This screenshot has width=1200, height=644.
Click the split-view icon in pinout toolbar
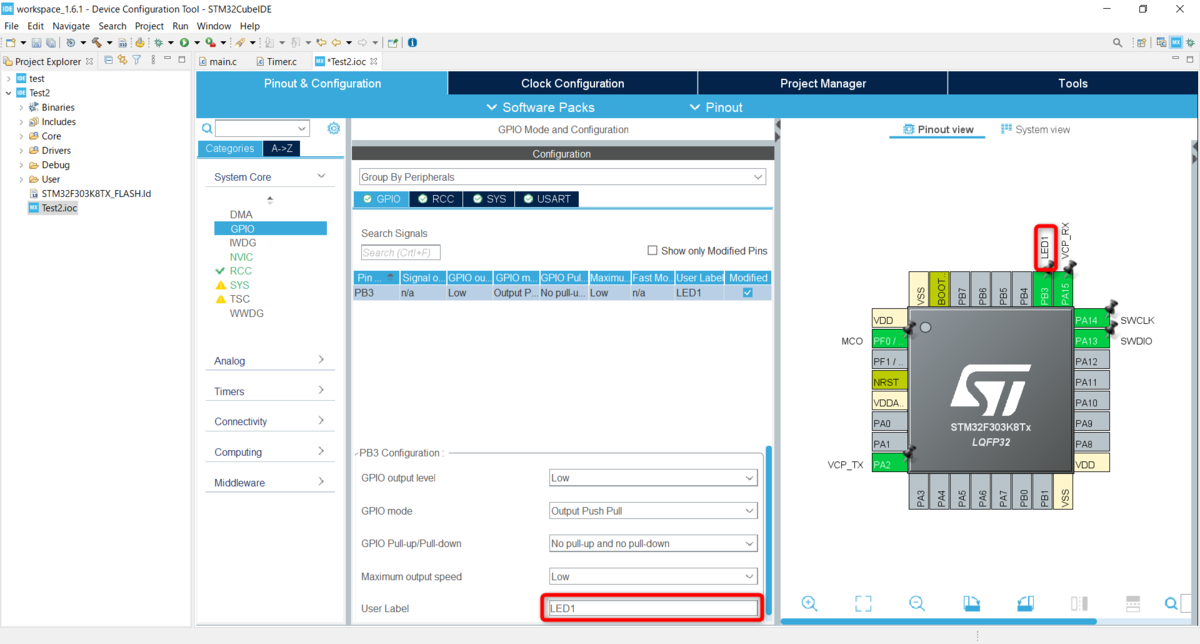coord(1079,603)
